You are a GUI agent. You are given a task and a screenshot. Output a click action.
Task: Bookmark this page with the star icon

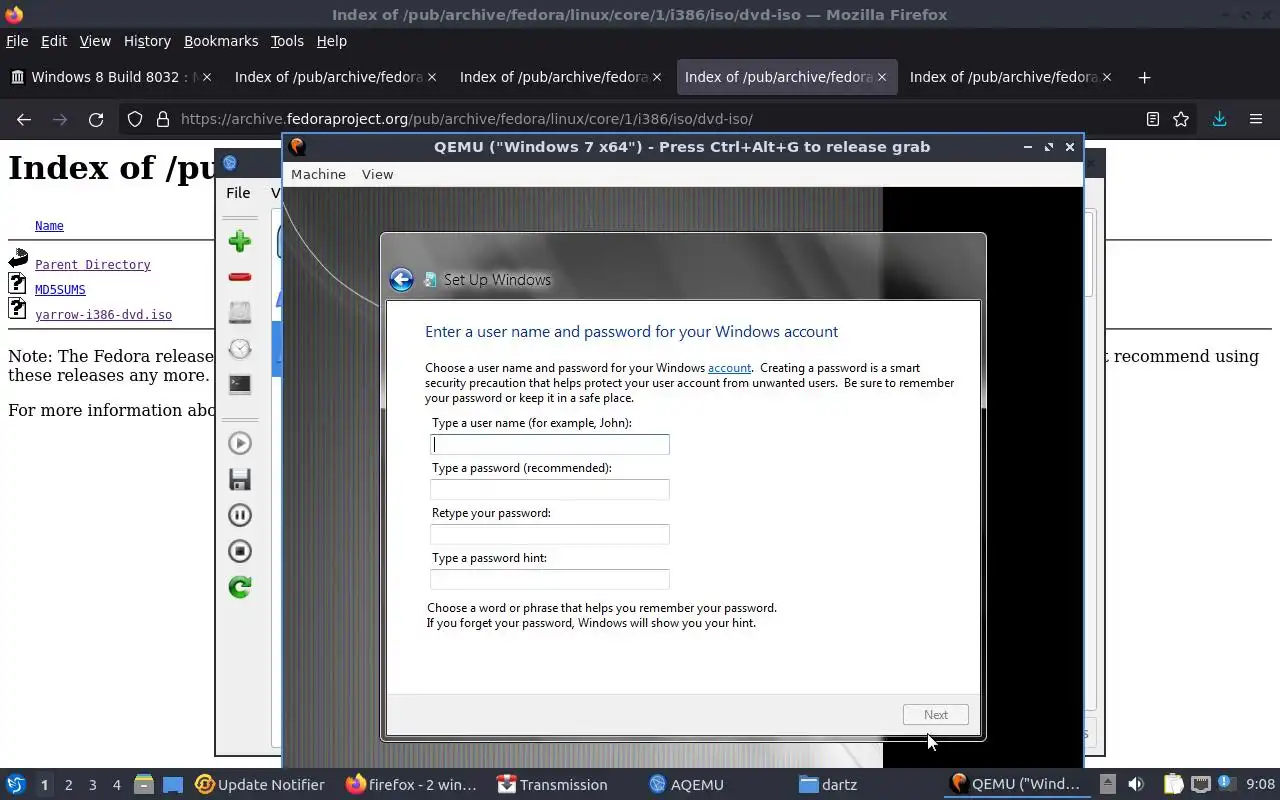(1181, 119)
